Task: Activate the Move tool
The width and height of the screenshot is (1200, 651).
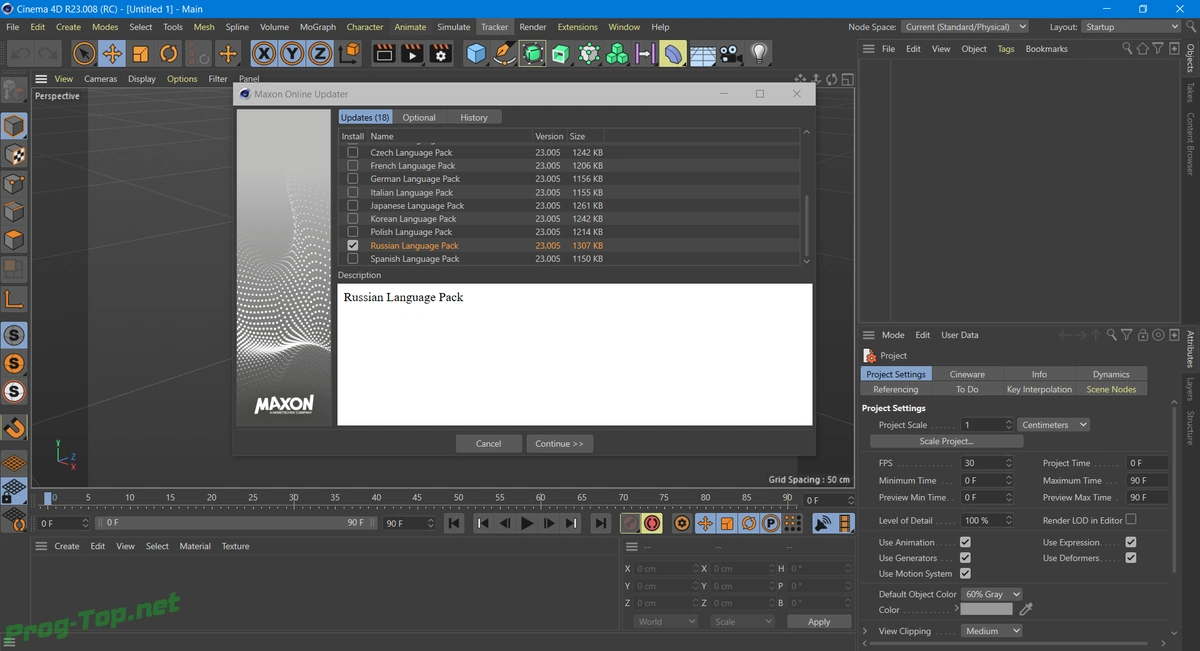Action: pos(112,53)
